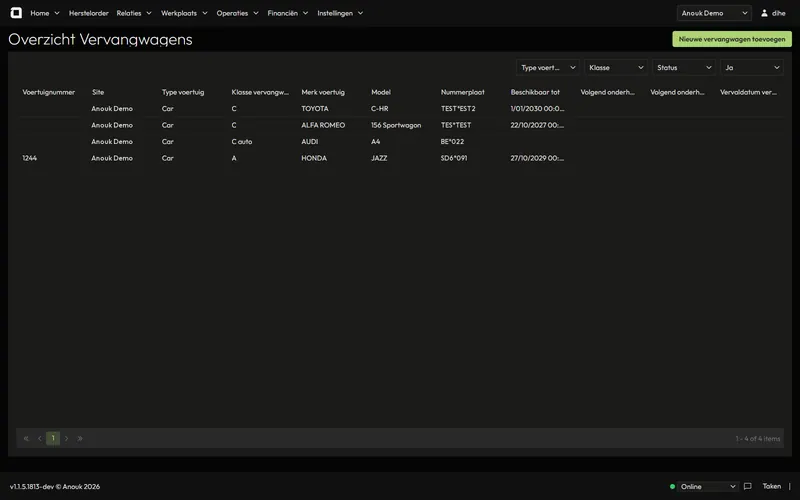Sort by Nummerplaat column header
800x500 pixels.
click(x=463, y=92)
